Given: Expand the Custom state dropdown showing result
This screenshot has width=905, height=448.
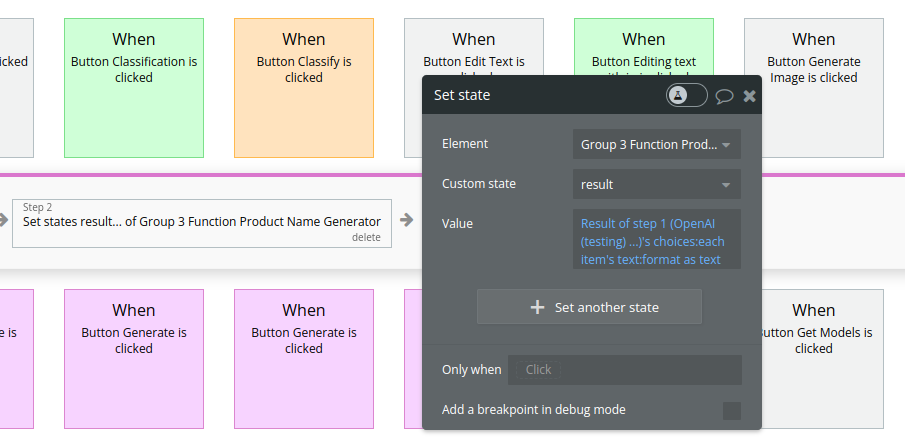Looking at the screenshot, I should [x=656, y=184].
